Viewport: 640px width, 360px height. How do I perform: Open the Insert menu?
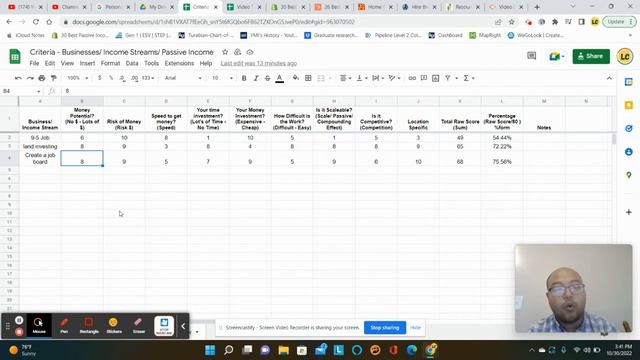point(87,63)
